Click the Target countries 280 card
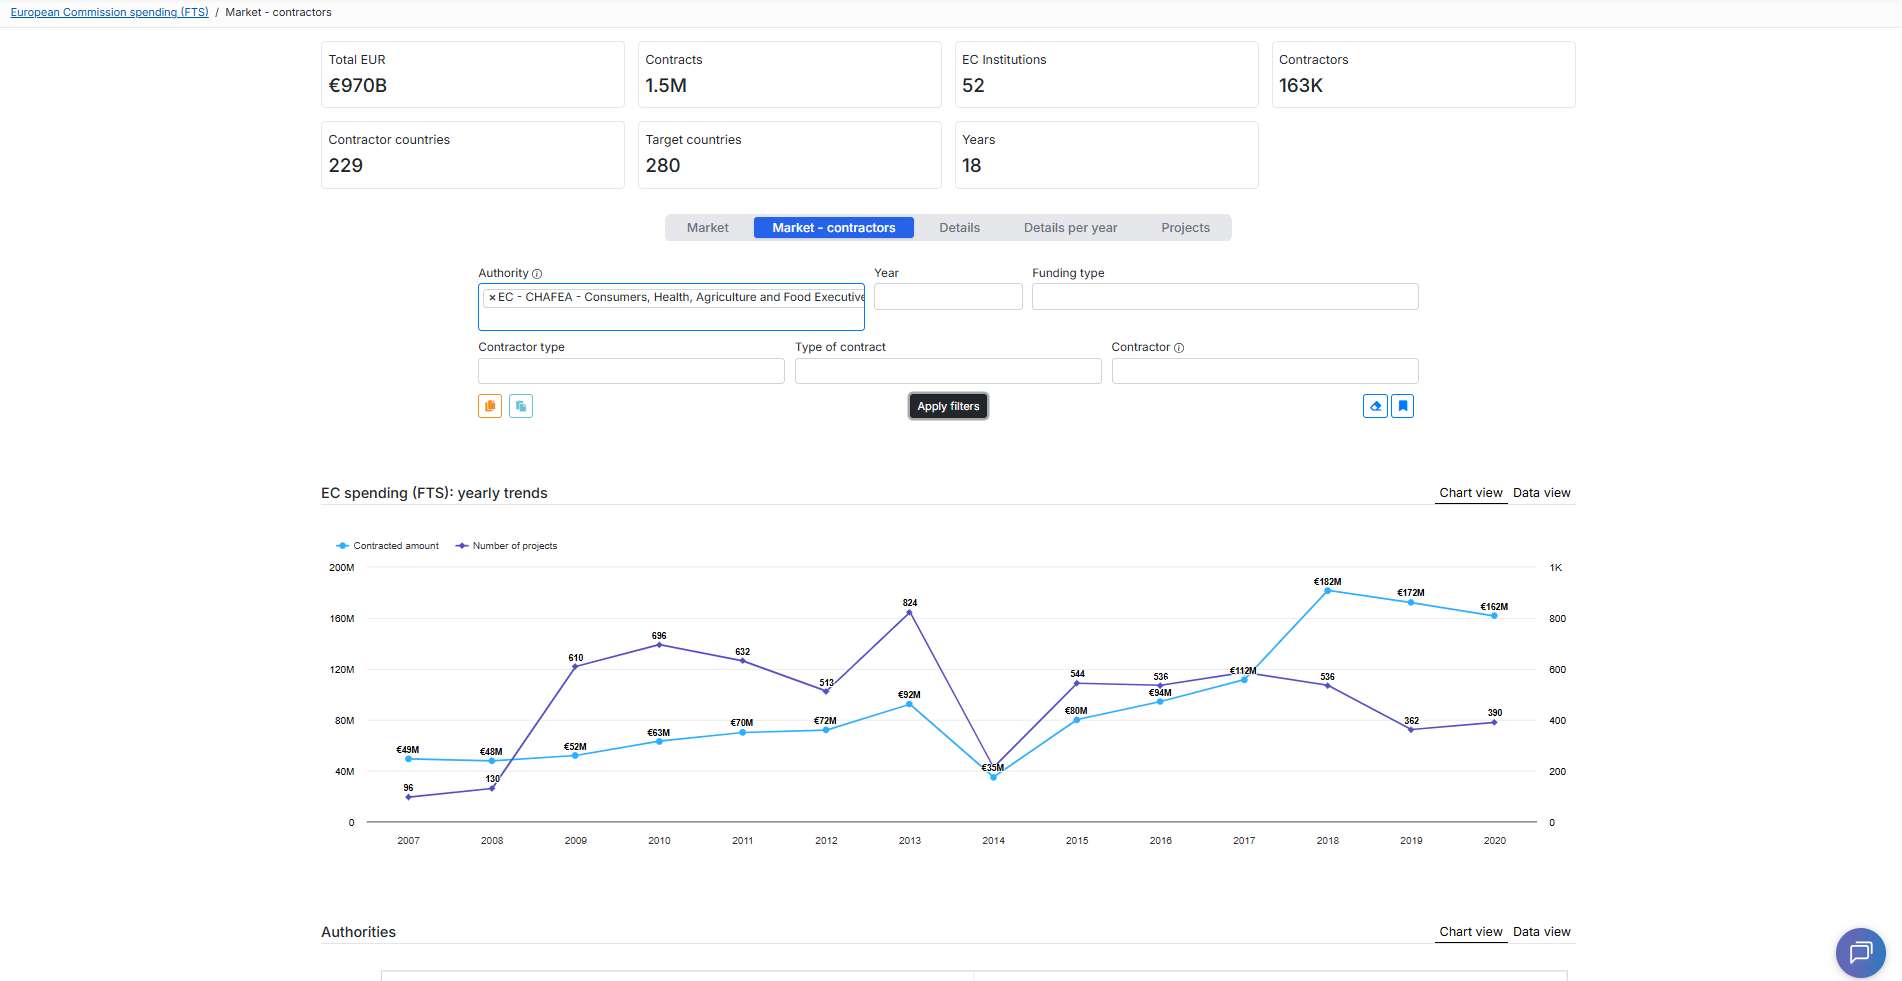Screen dimensions: 1902x981 (x=790, y=155)
